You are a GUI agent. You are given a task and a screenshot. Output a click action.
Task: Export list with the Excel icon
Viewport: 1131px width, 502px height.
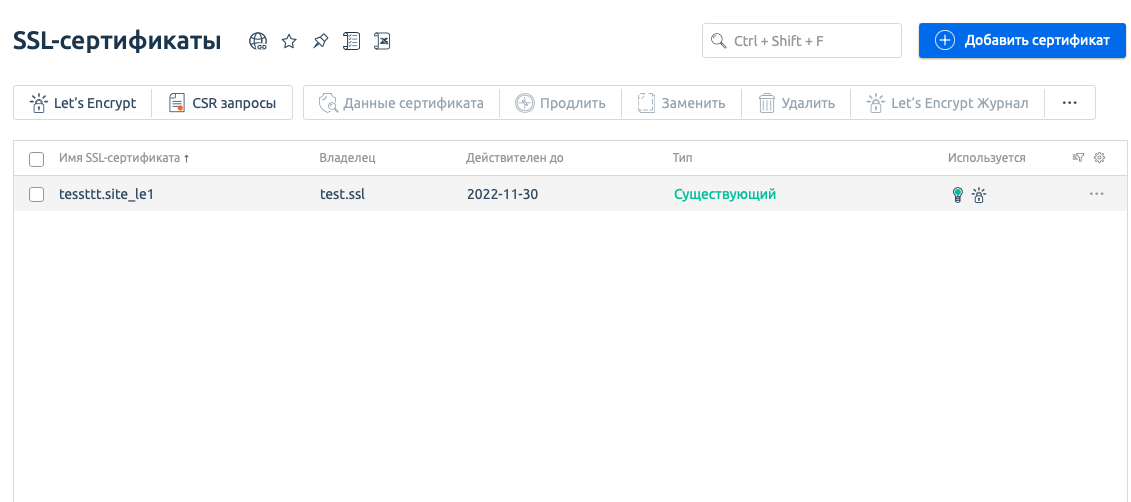point(382,41)
